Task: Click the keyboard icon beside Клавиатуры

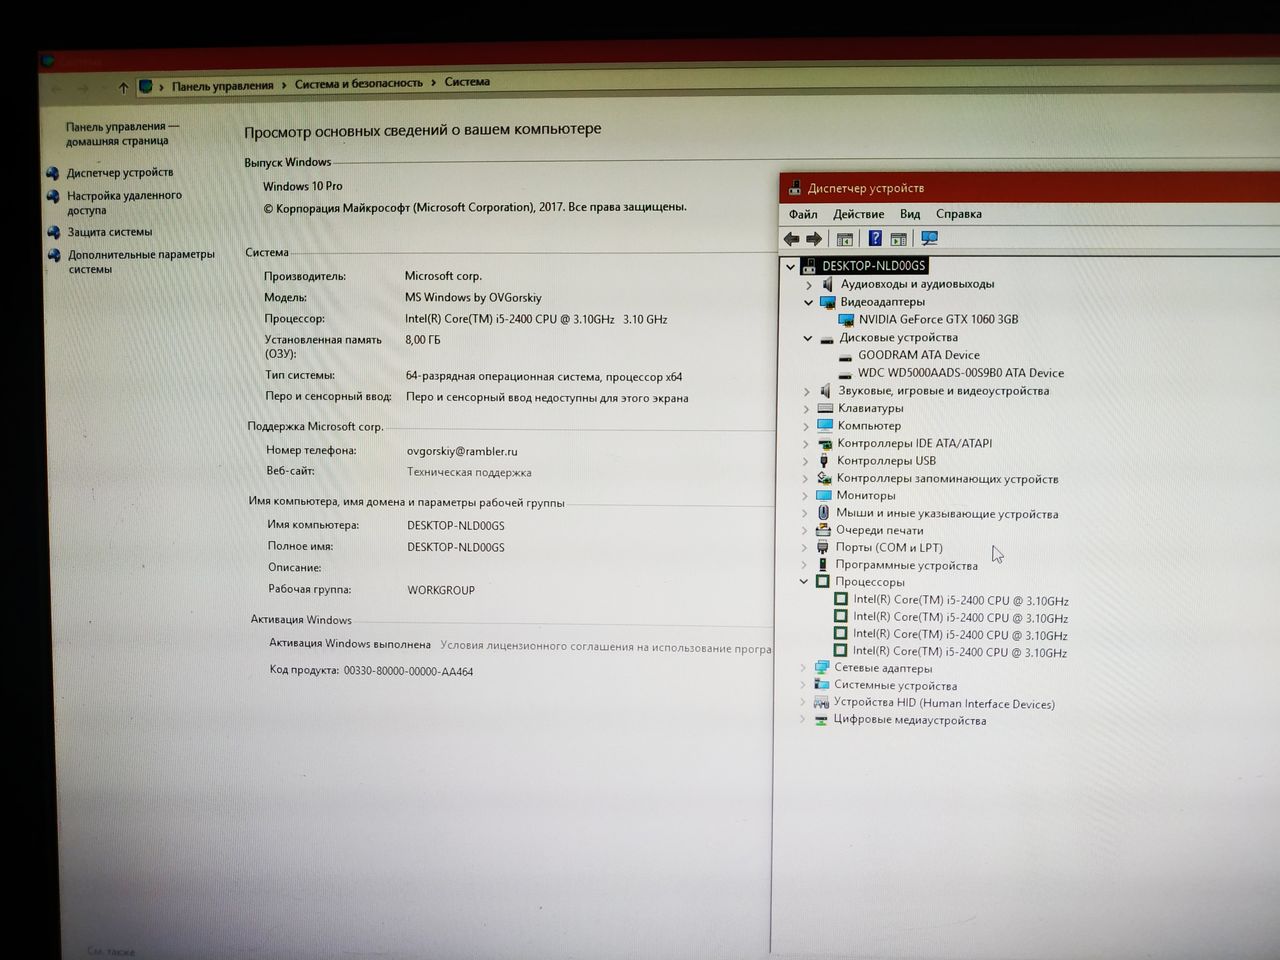Action: tap(825, 408)
